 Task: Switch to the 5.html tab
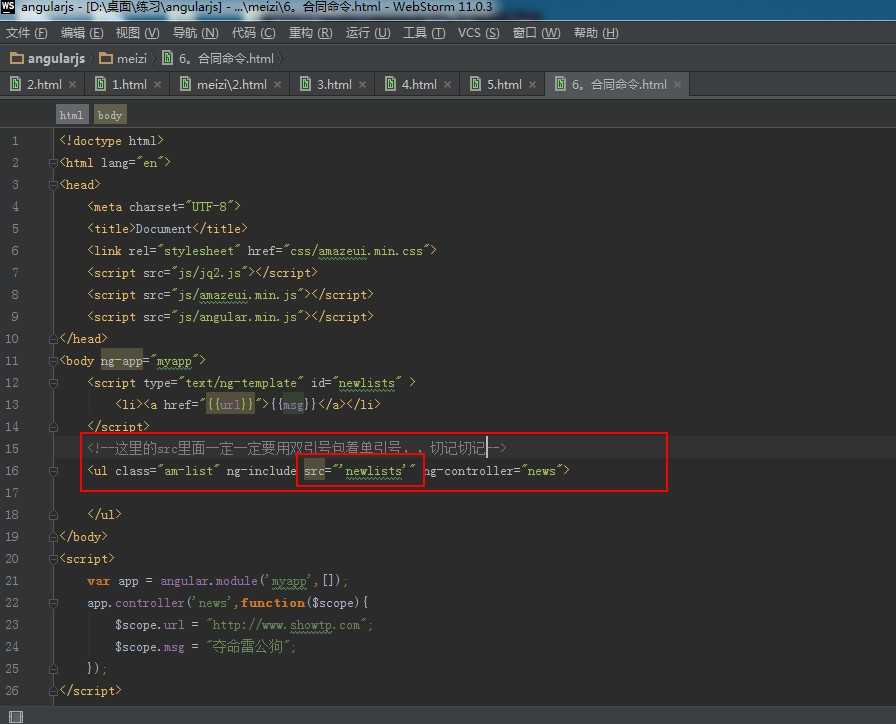(504, 85)
